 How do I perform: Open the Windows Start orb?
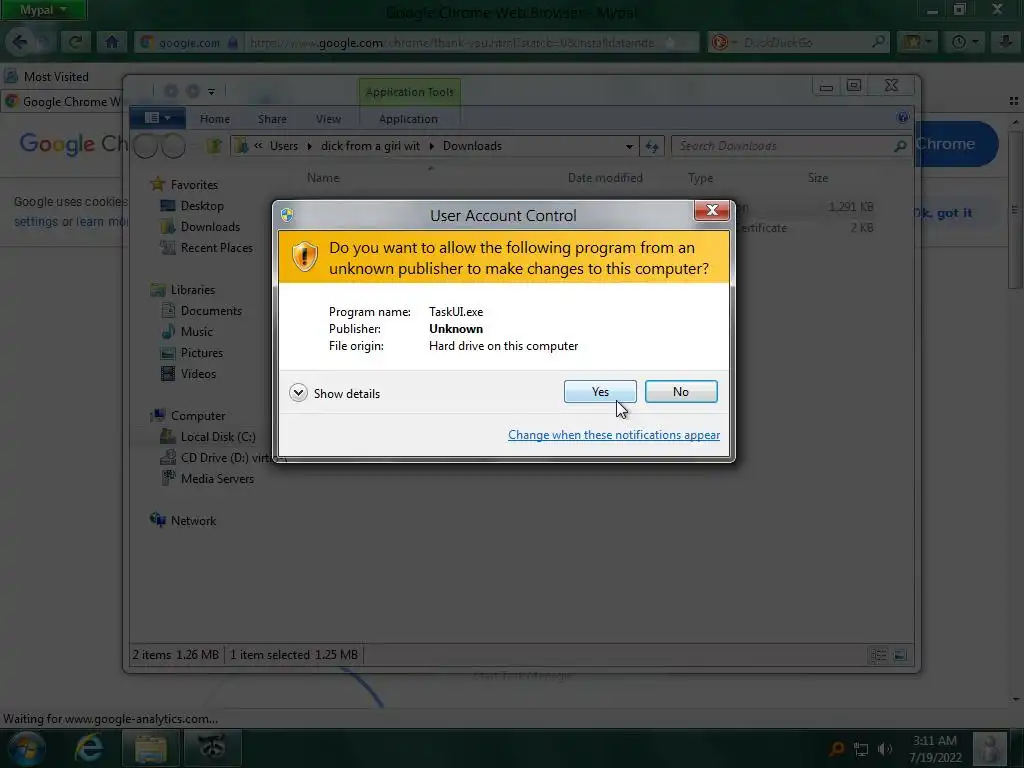point(25,748)
